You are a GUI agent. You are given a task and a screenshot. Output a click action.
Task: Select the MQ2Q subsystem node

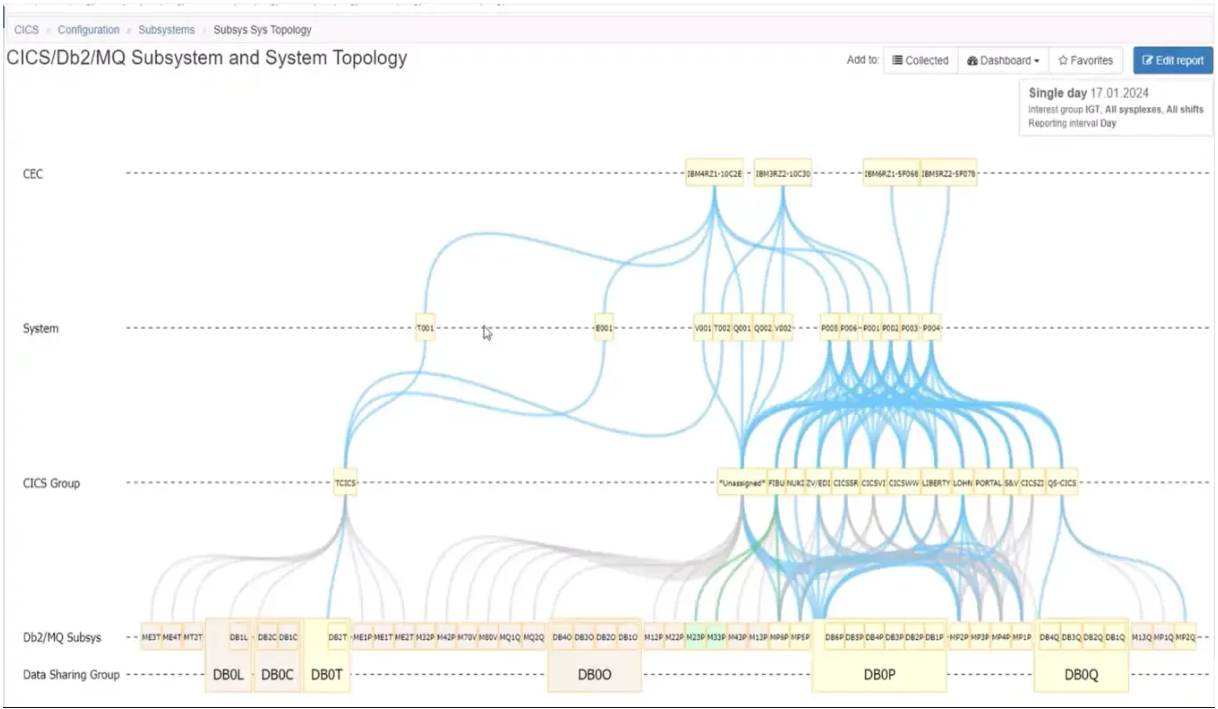(x=533, y=637)
